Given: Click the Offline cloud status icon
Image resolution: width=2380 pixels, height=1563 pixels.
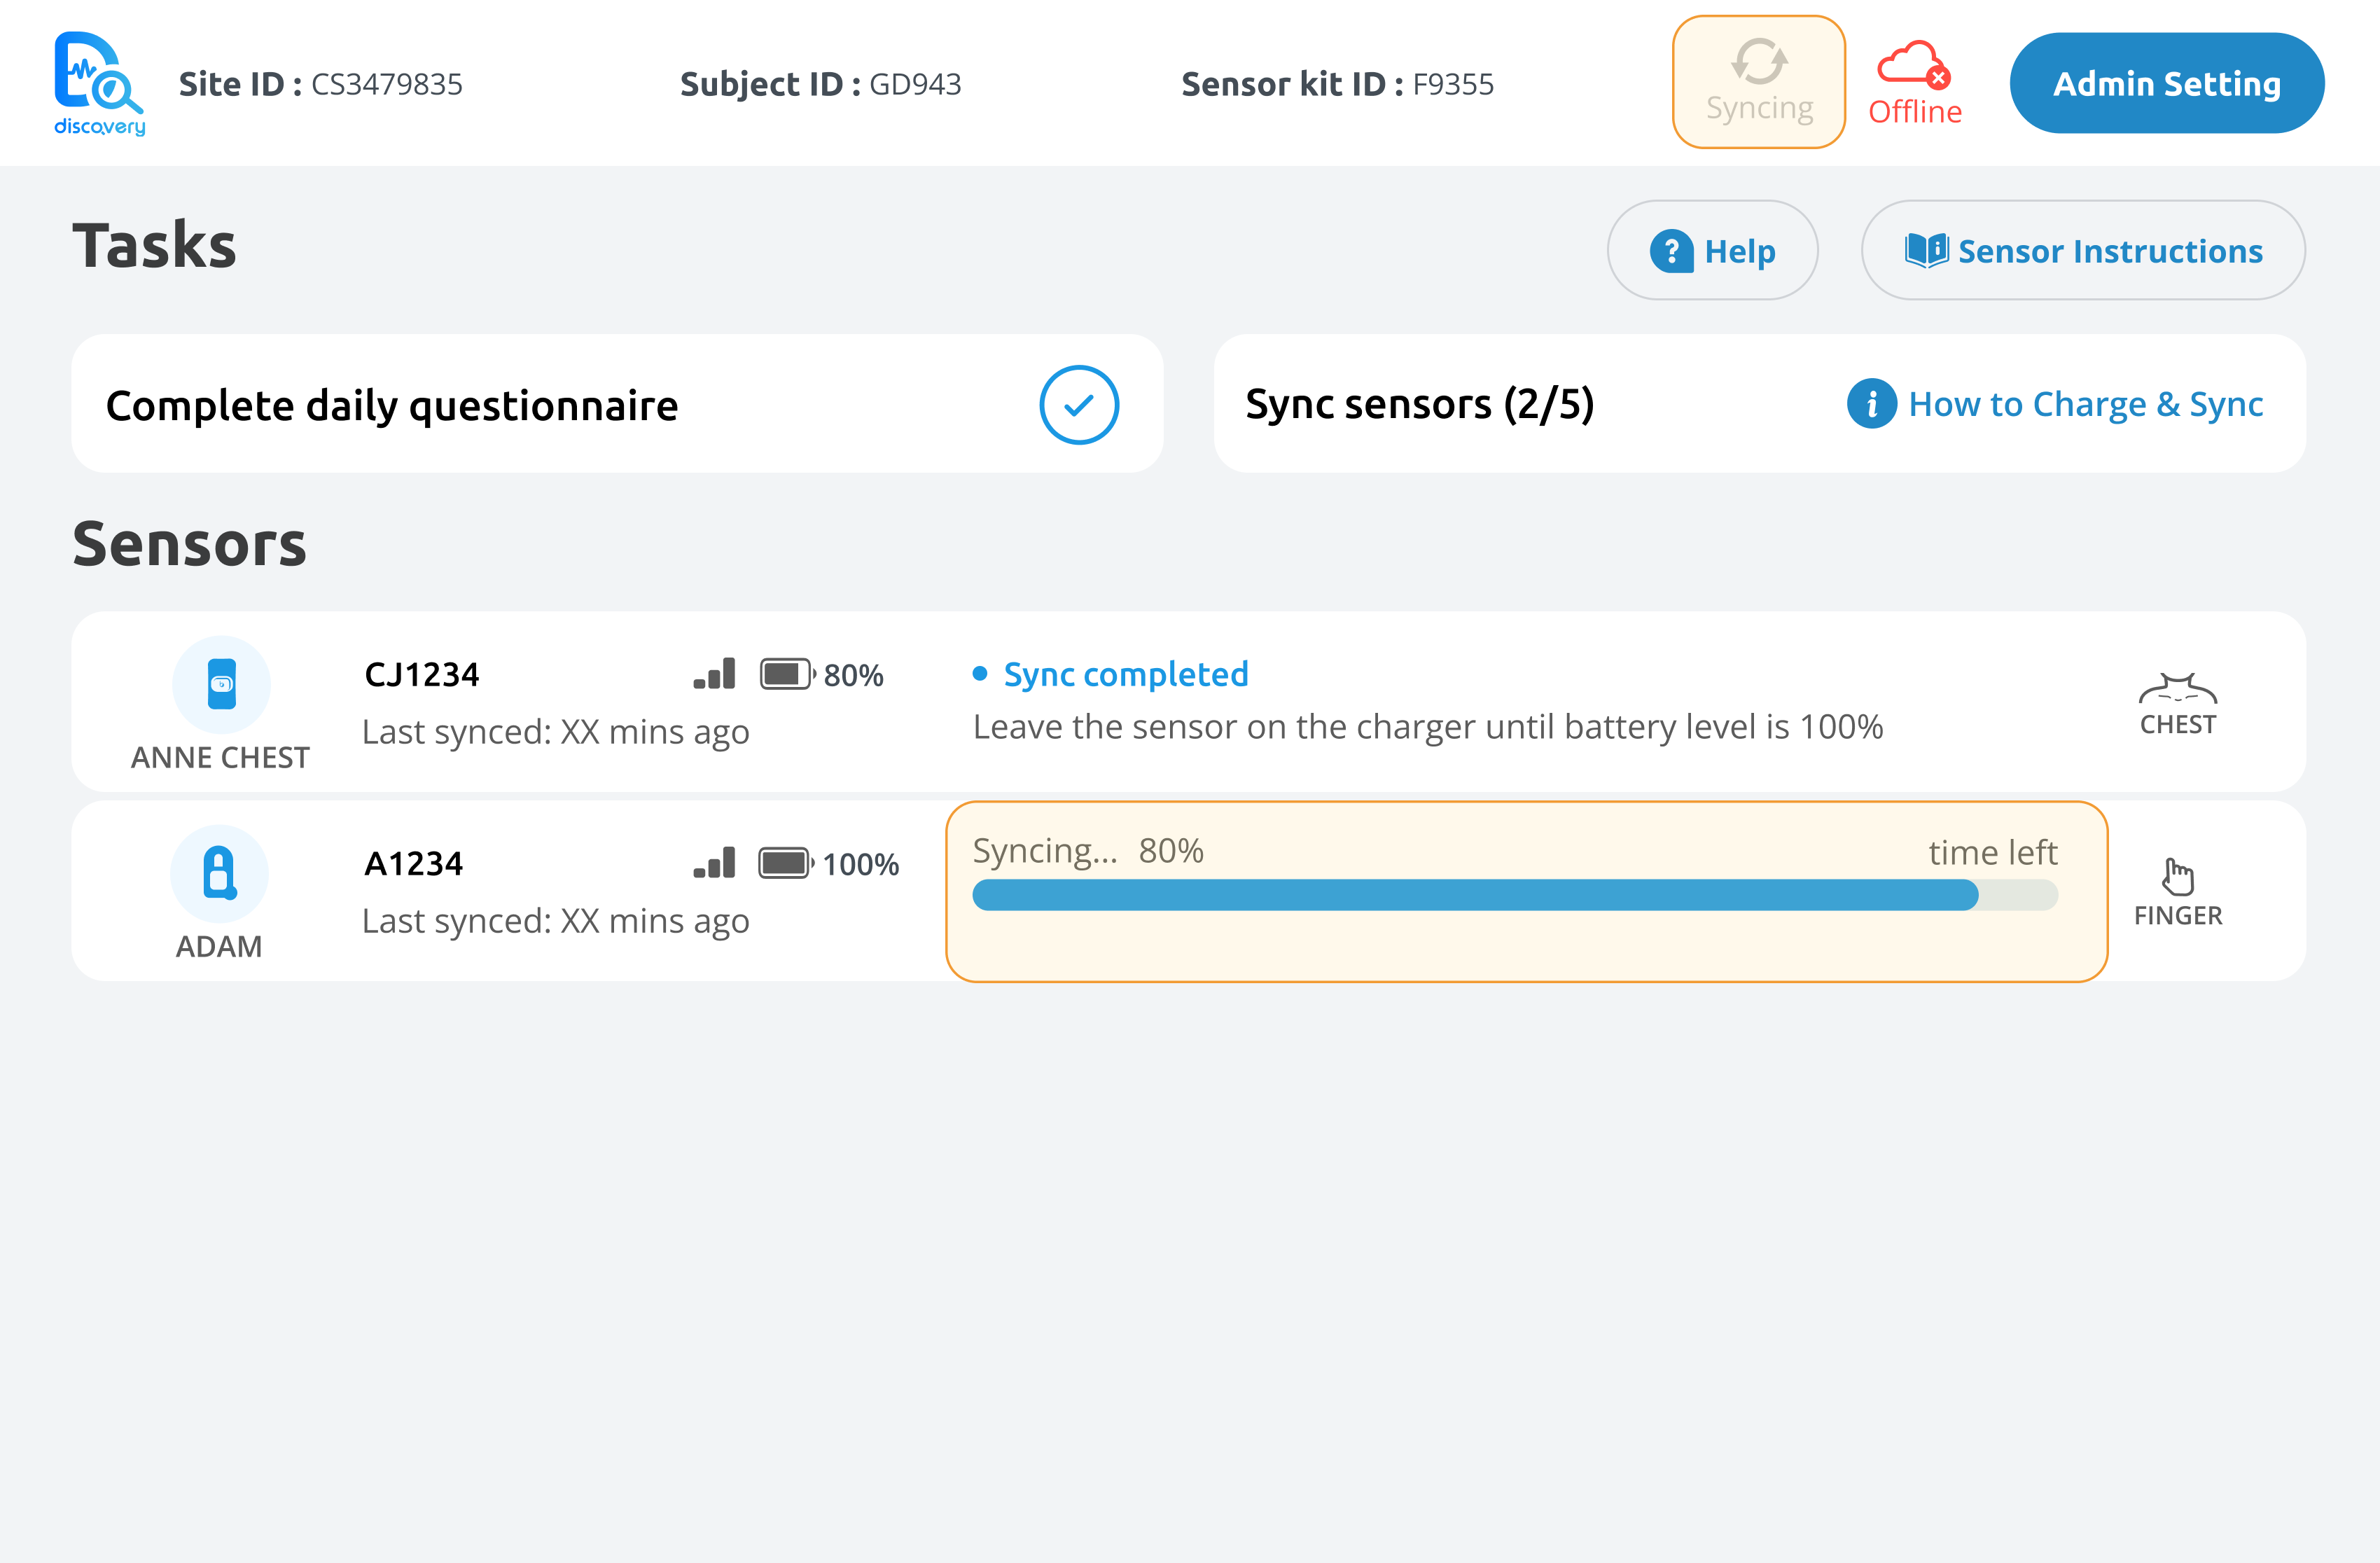Looking at the screenshot, I should pyautogui.click(x=1914, y=83).
